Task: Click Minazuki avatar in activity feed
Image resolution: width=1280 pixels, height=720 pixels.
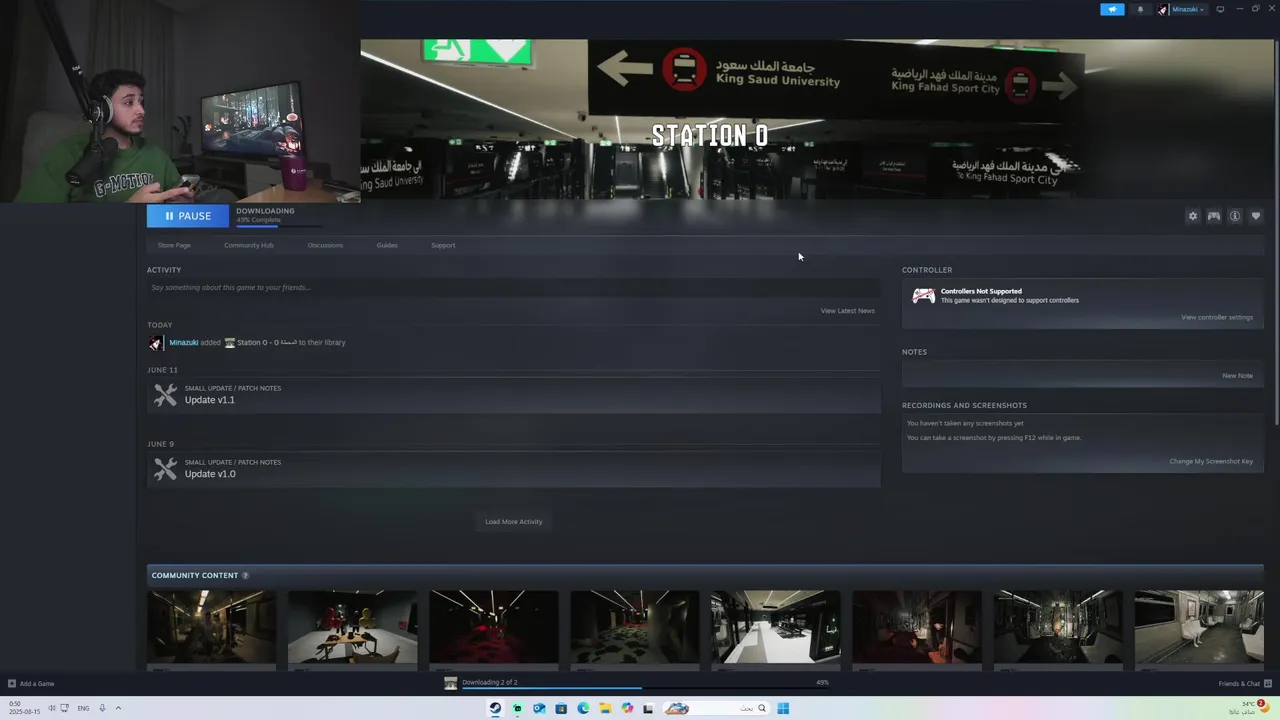Action: [x=155, y=343]
